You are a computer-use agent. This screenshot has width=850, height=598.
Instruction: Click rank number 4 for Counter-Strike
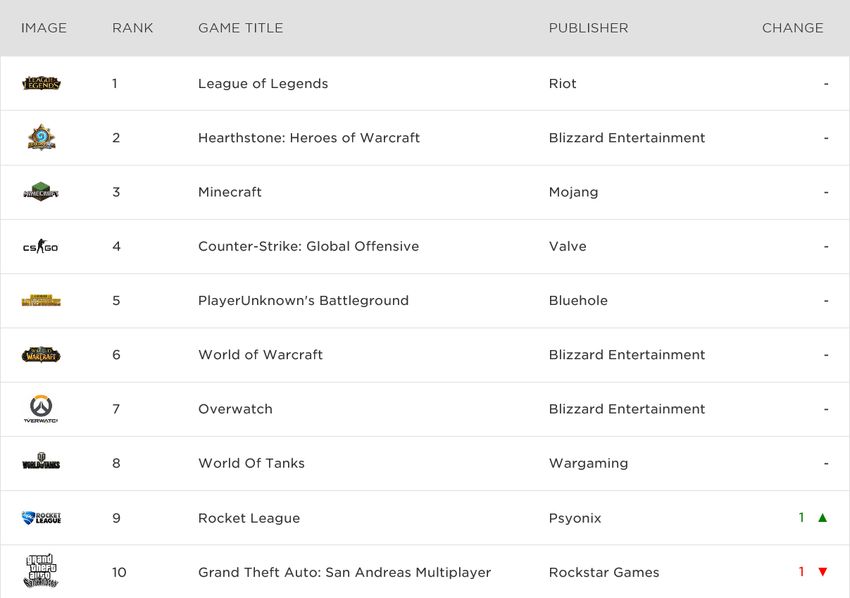(117, 246)
